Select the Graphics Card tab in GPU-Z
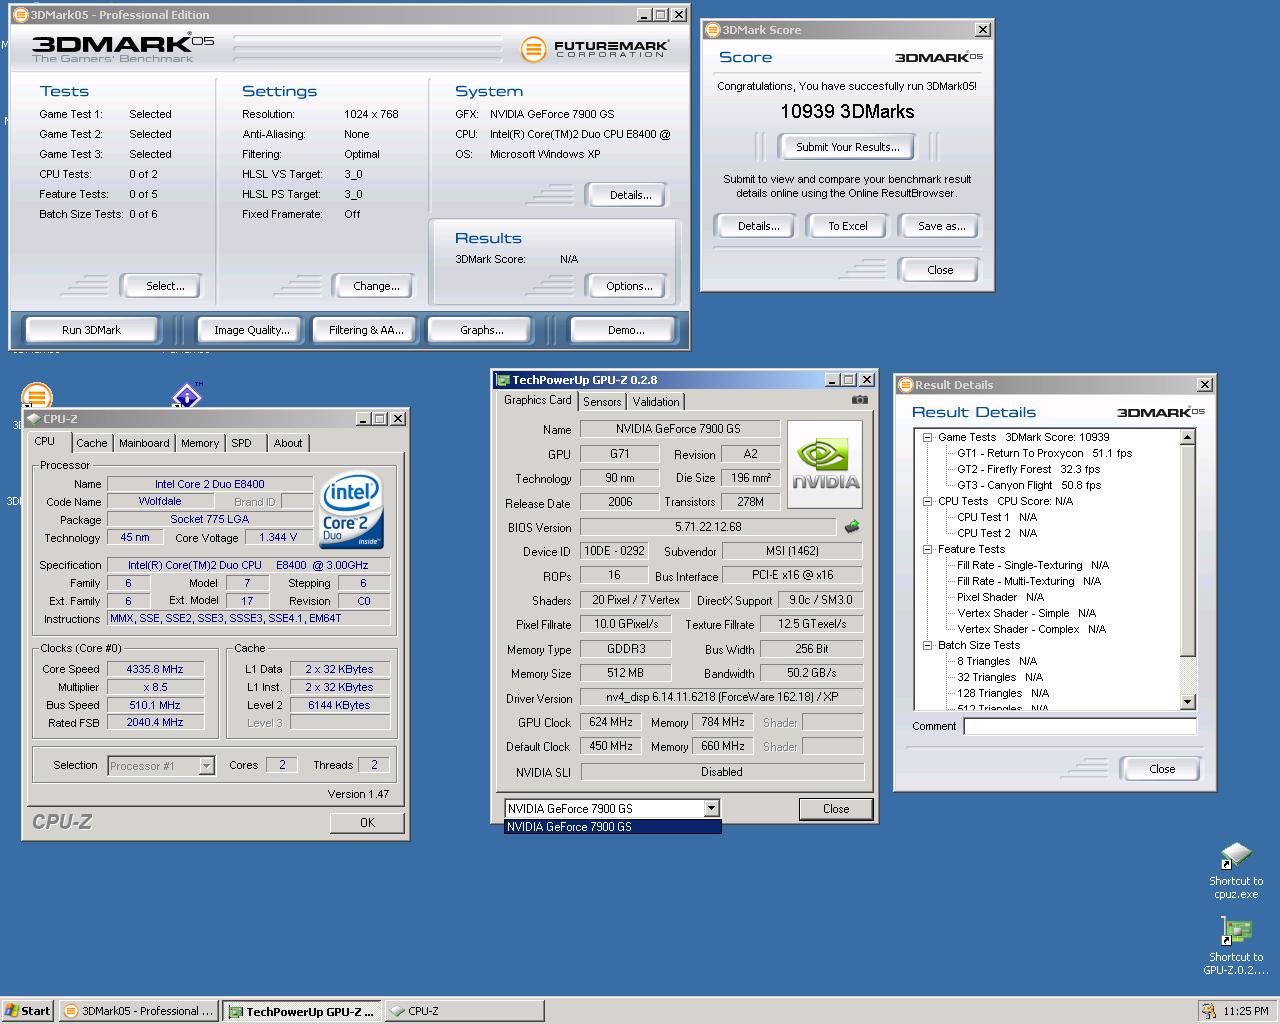Screen dimensions: 1280x1024 pyautogui.click(x=538, y=400)
